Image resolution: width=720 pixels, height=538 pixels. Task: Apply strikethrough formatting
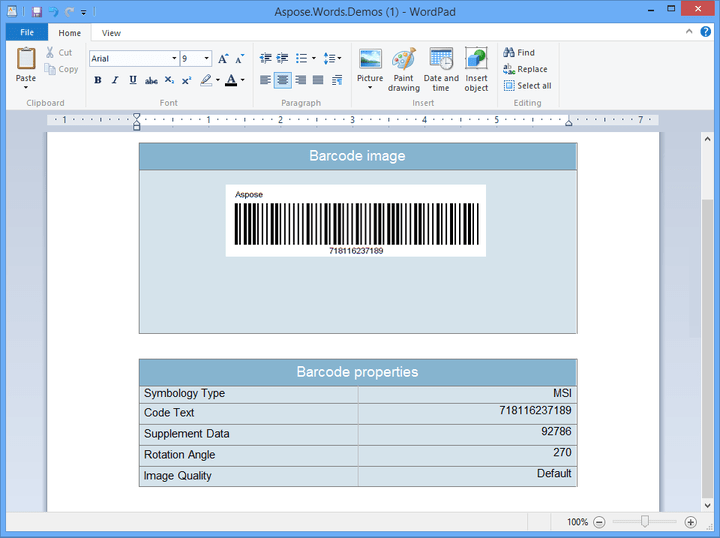(151, 80)
